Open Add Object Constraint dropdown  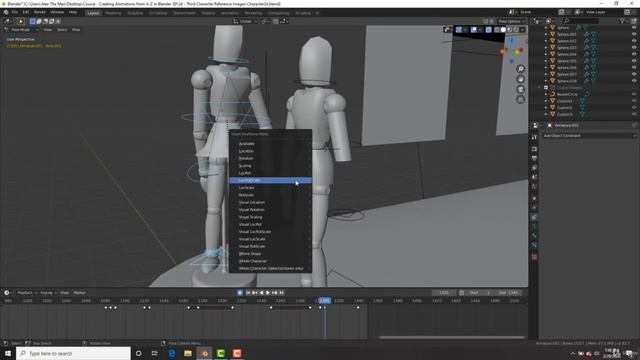coord(588,136)
